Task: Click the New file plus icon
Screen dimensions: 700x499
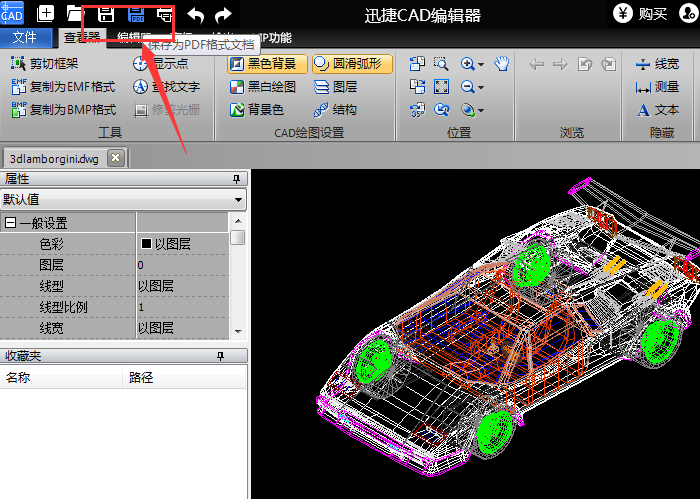Action: pyautogui.click(x=45, y=14)
